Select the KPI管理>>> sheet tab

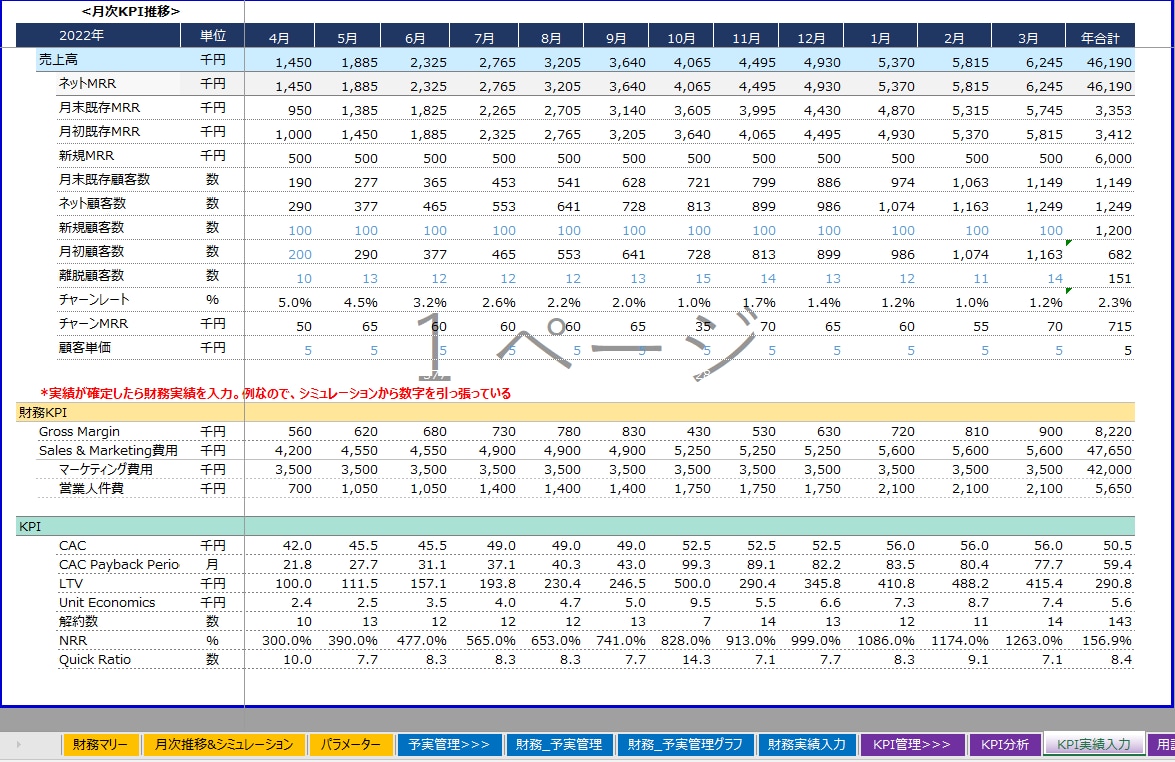click(911, 744)
